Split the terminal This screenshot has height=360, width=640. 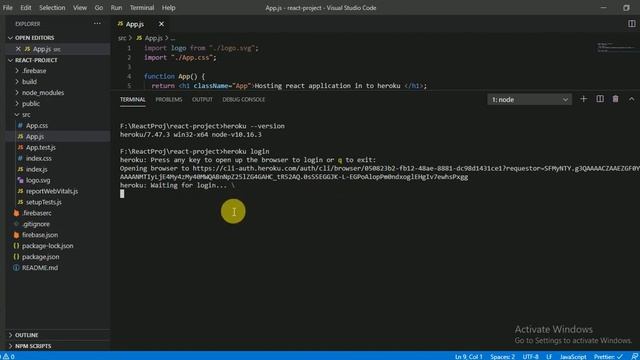[600, 99]
